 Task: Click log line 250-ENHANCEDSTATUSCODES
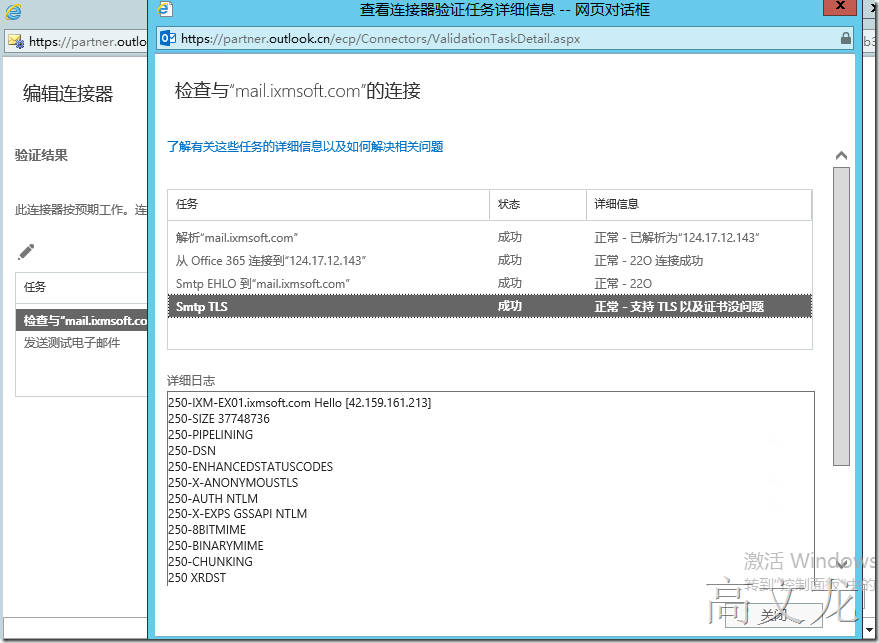[250, 466]
